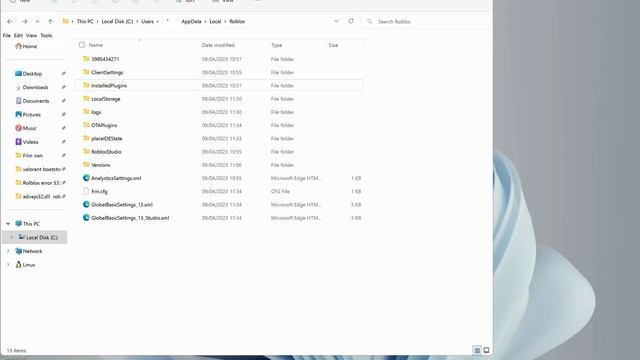Click the Versions folder icon
Image resolution: width=640 pixels, height=360 pixels.
[x=86, y=165]
